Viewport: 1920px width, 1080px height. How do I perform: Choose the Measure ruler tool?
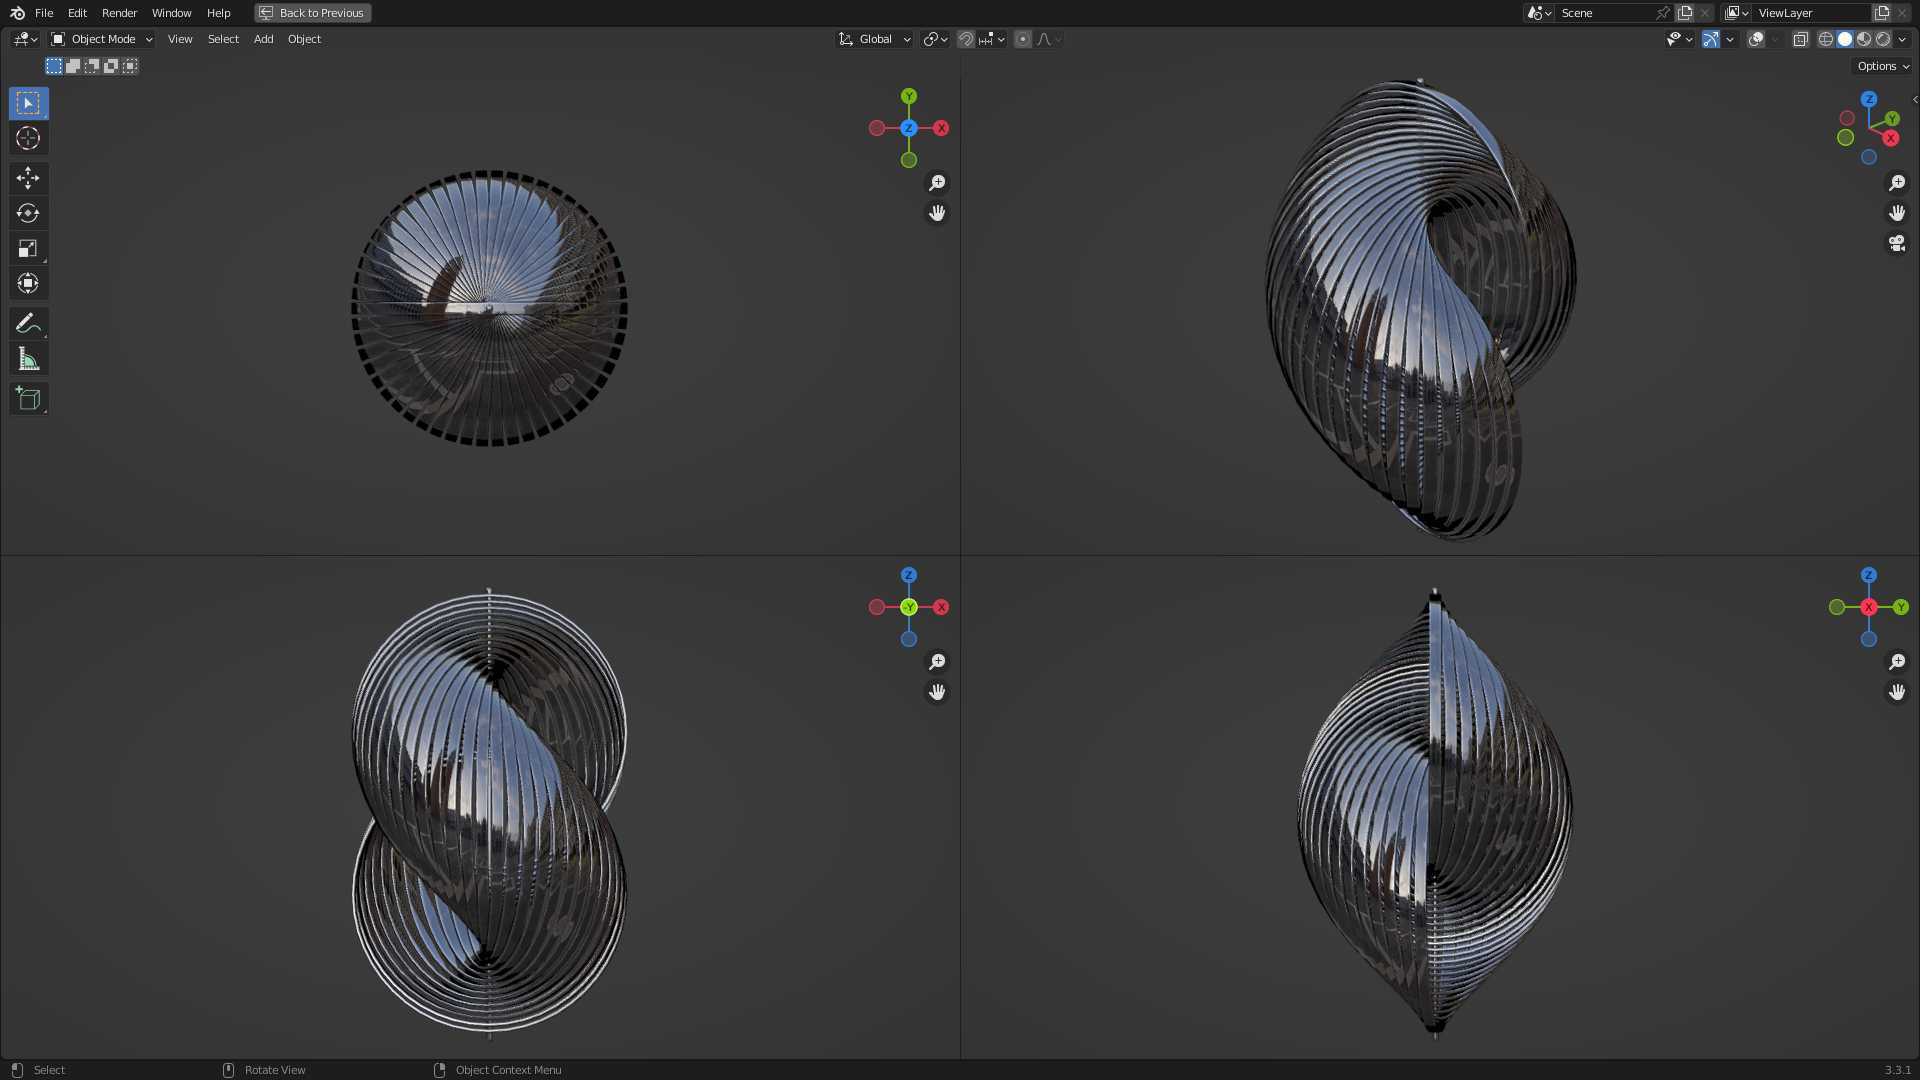[x=28, y=359]
